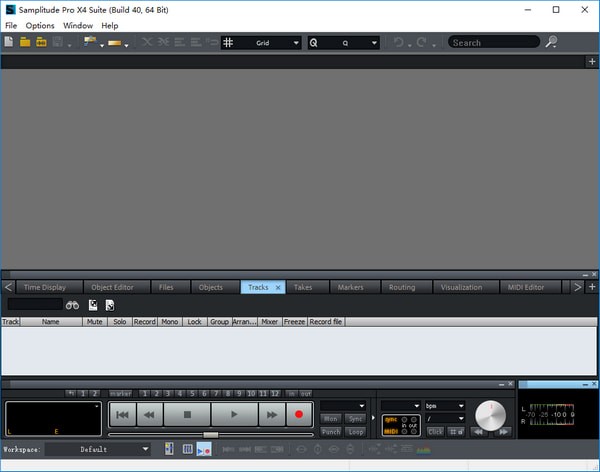Click the MIDI editor keys icon in workspace bar
The width and height of the screenshot is (600, 472).
[187, 449]
